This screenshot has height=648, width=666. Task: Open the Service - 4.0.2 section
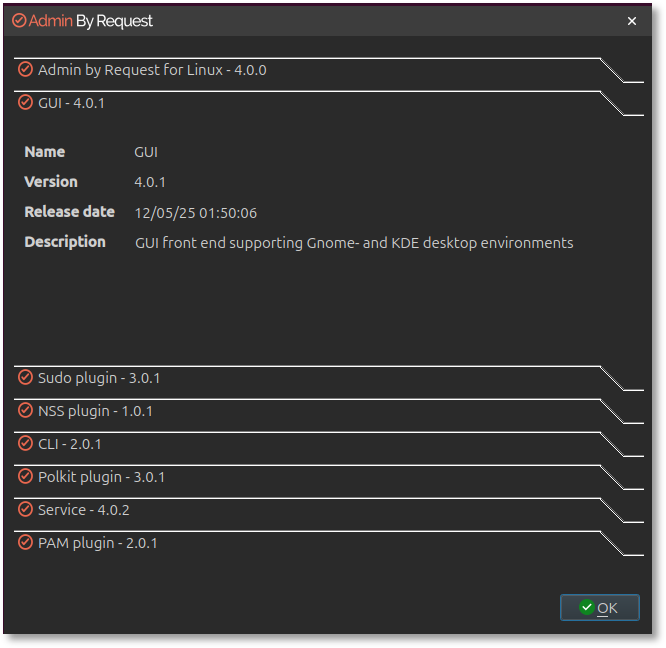tap(84, 510)
